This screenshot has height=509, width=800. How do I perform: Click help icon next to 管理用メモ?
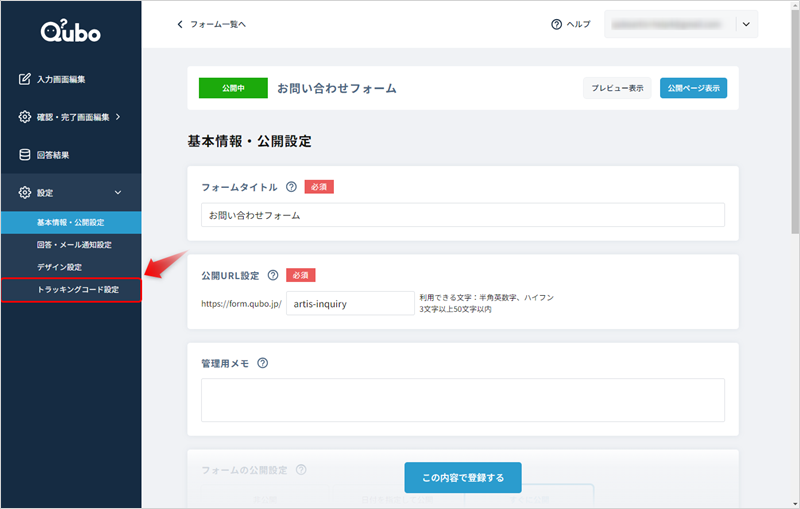[x=263, y=363]
